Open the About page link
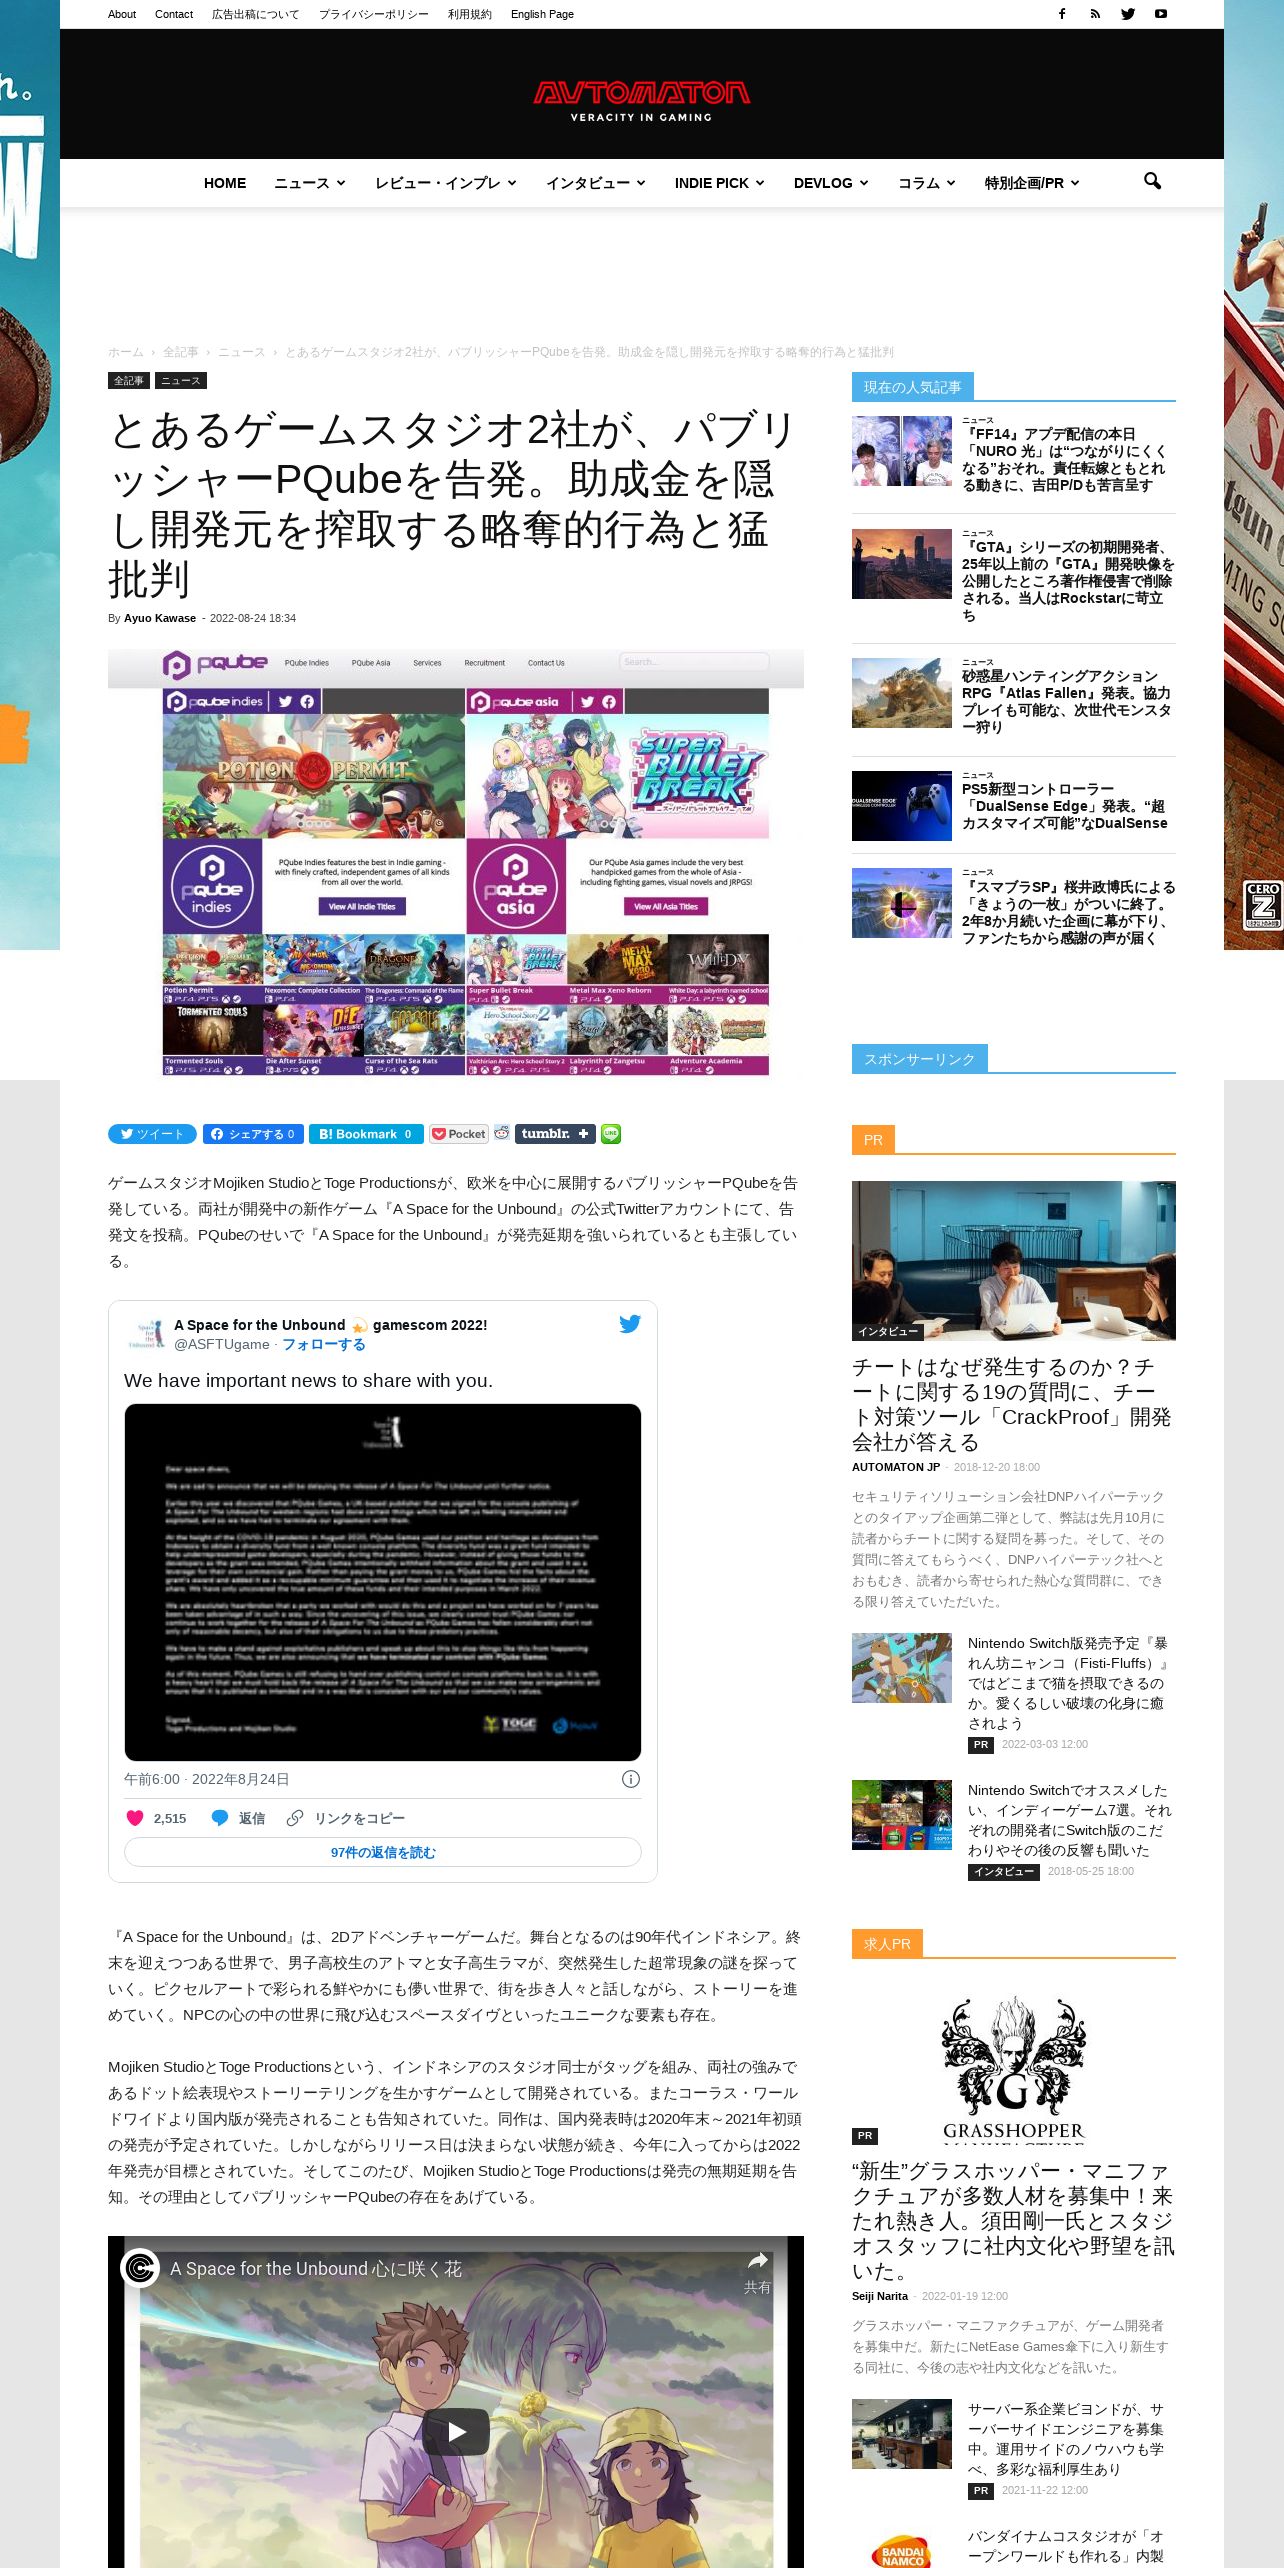Viewport: 1284px width, 2568px height. (x=122, y=14)
